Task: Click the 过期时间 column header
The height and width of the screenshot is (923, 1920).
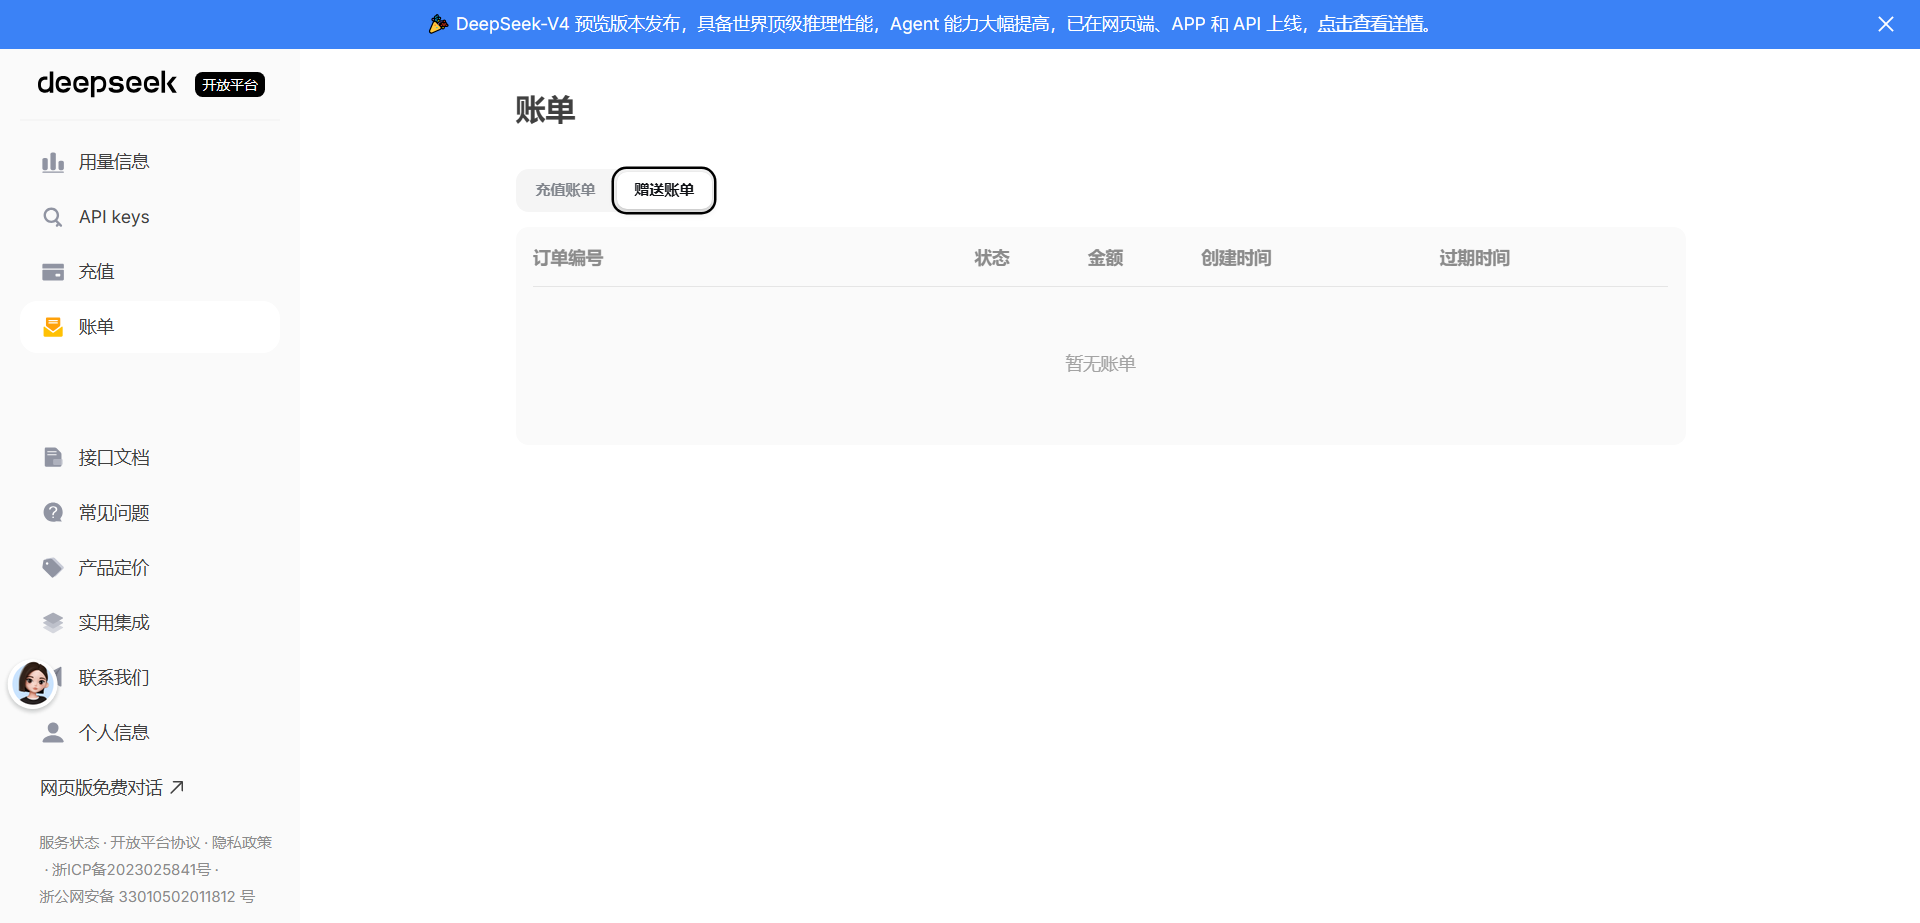Action: [x=1474, y=258]
